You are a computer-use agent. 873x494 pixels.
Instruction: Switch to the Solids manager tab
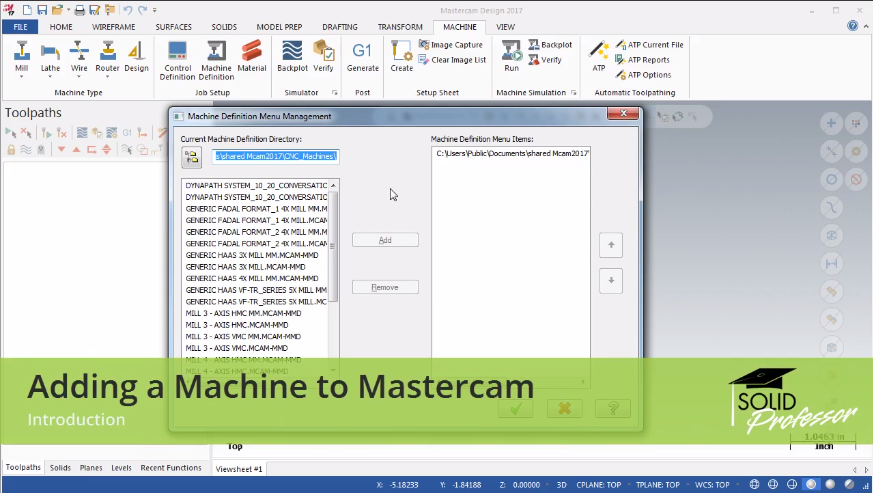pyautogui.click(x=60, y=468)
